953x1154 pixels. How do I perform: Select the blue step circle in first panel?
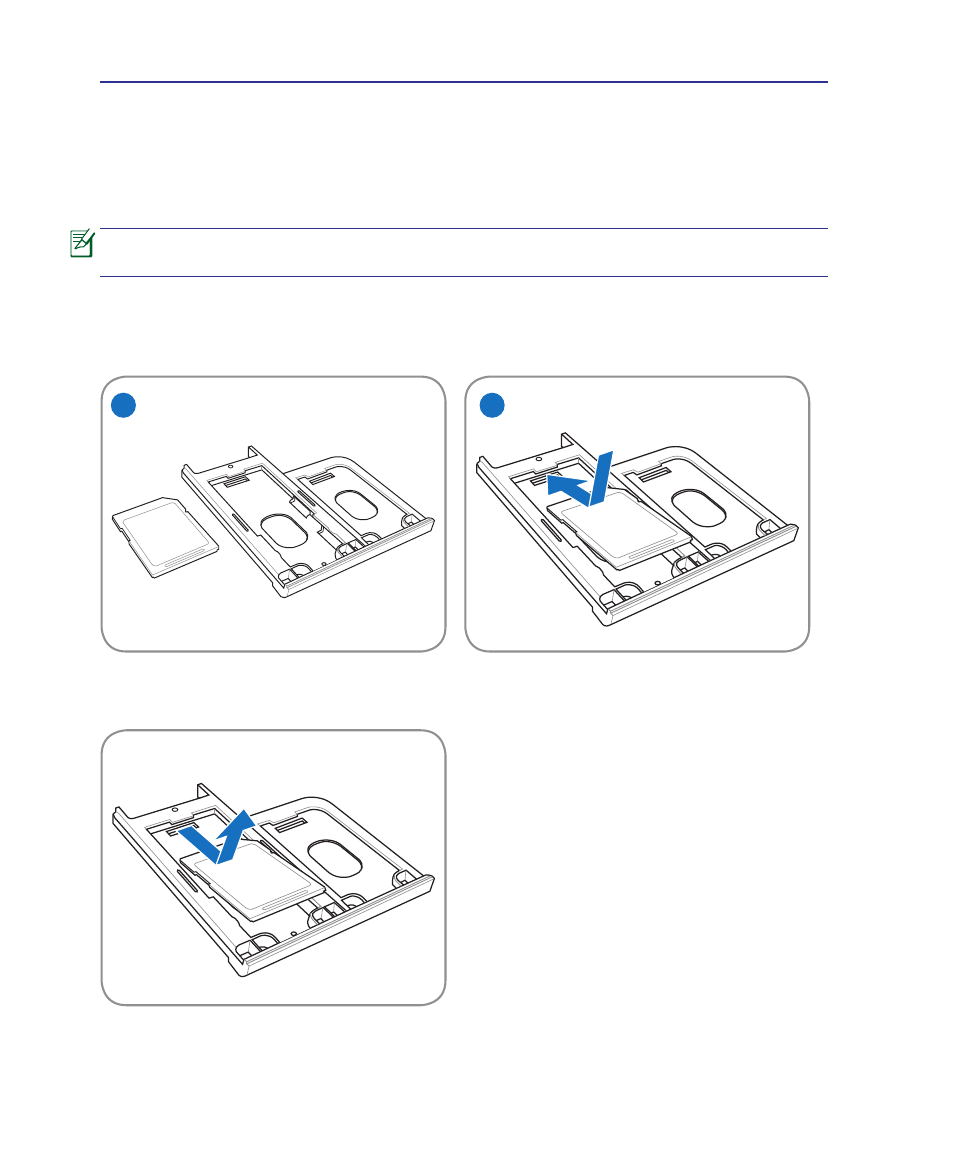point(124,406)
